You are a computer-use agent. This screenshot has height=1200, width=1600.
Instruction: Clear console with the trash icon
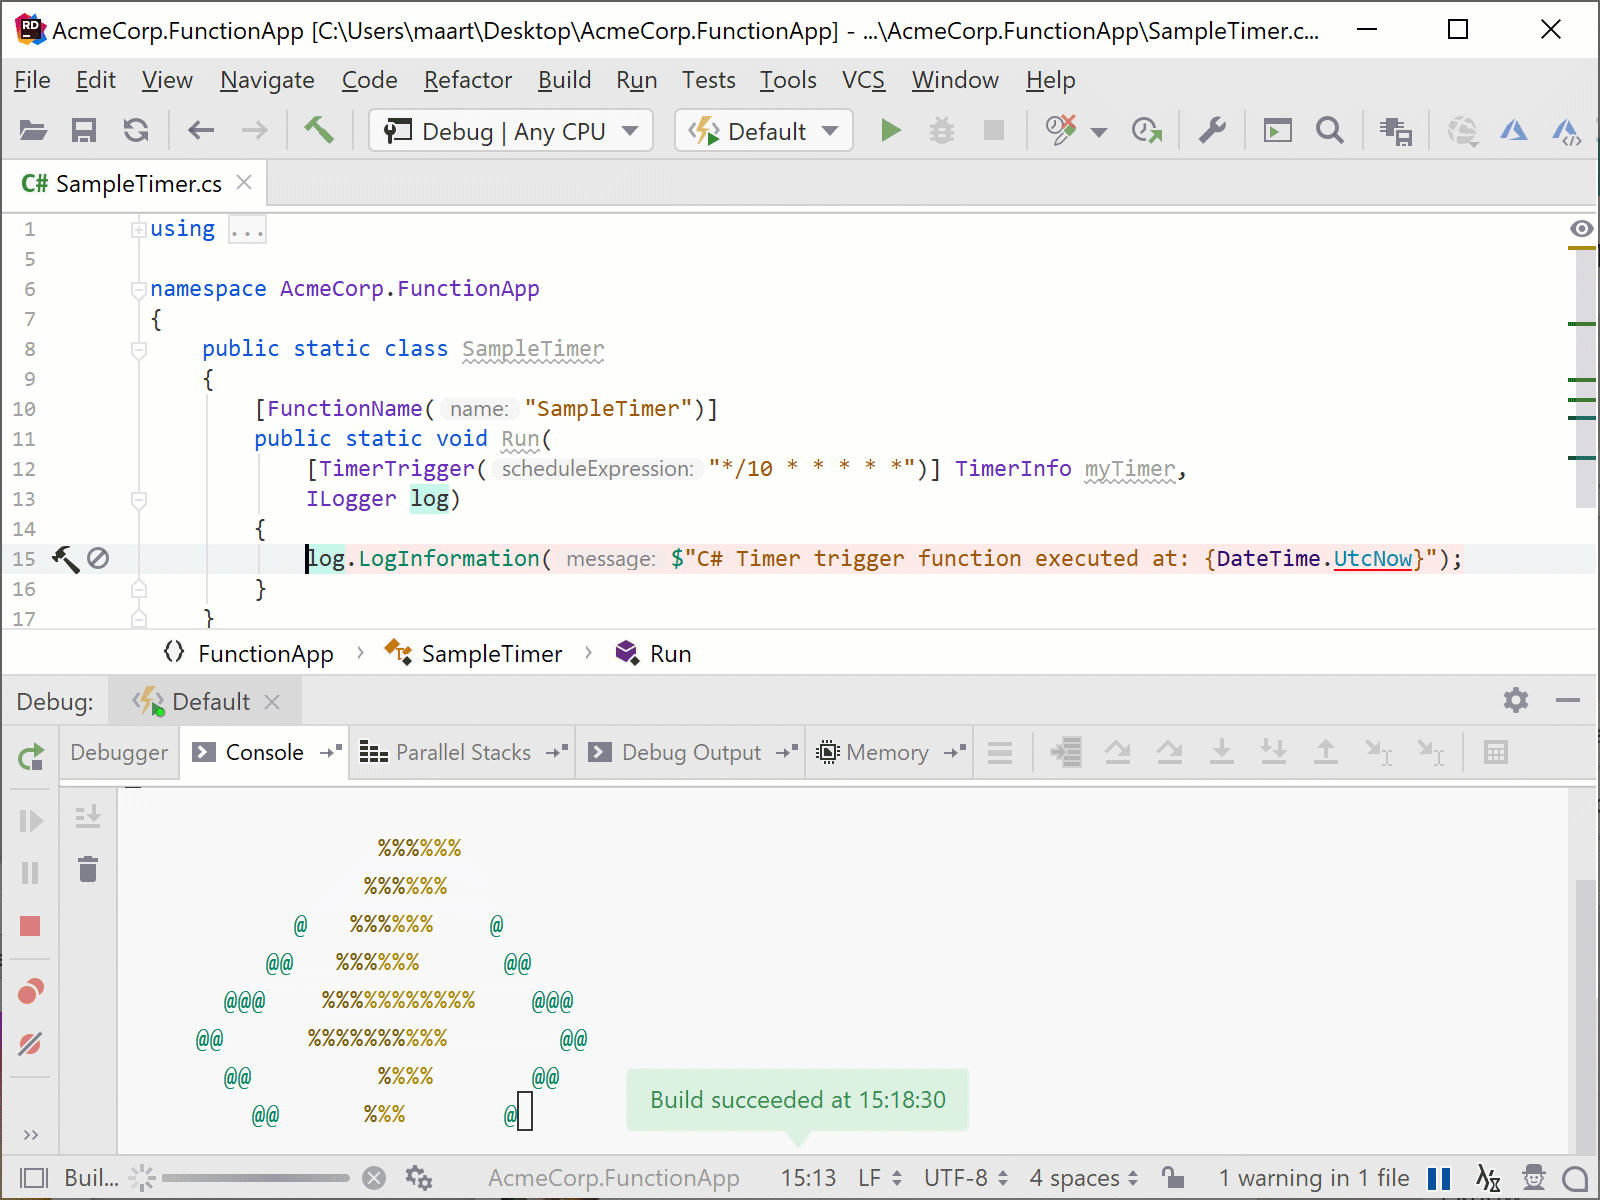click(x=88, y=869)
